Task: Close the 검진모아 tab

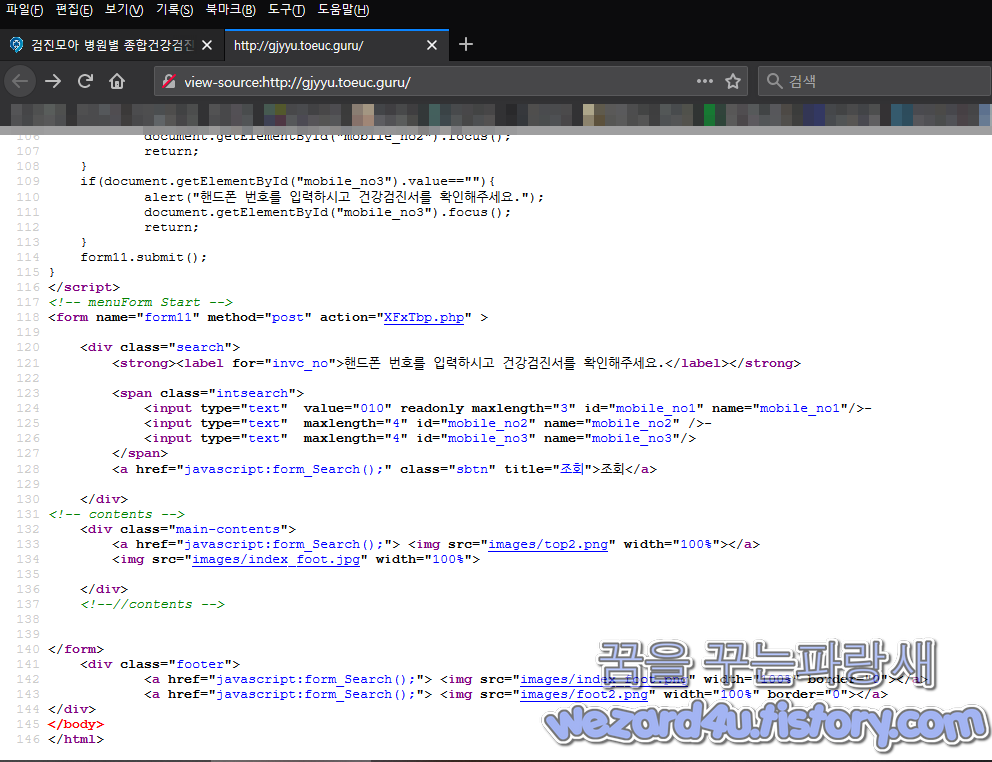Action: [x=207, y=46]
